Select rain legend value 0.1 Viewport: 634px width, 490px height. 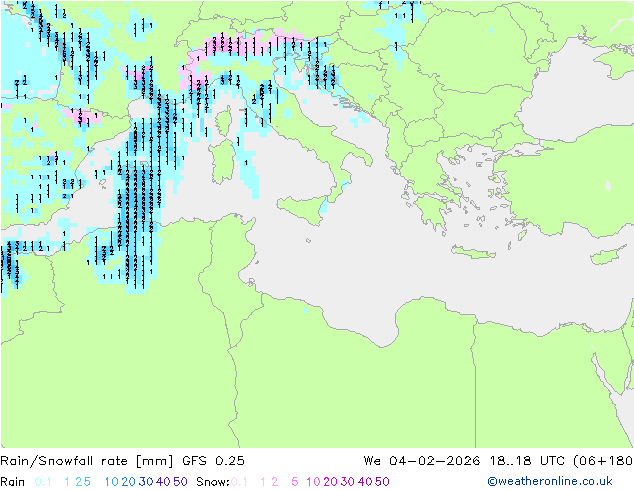point(43,482)
